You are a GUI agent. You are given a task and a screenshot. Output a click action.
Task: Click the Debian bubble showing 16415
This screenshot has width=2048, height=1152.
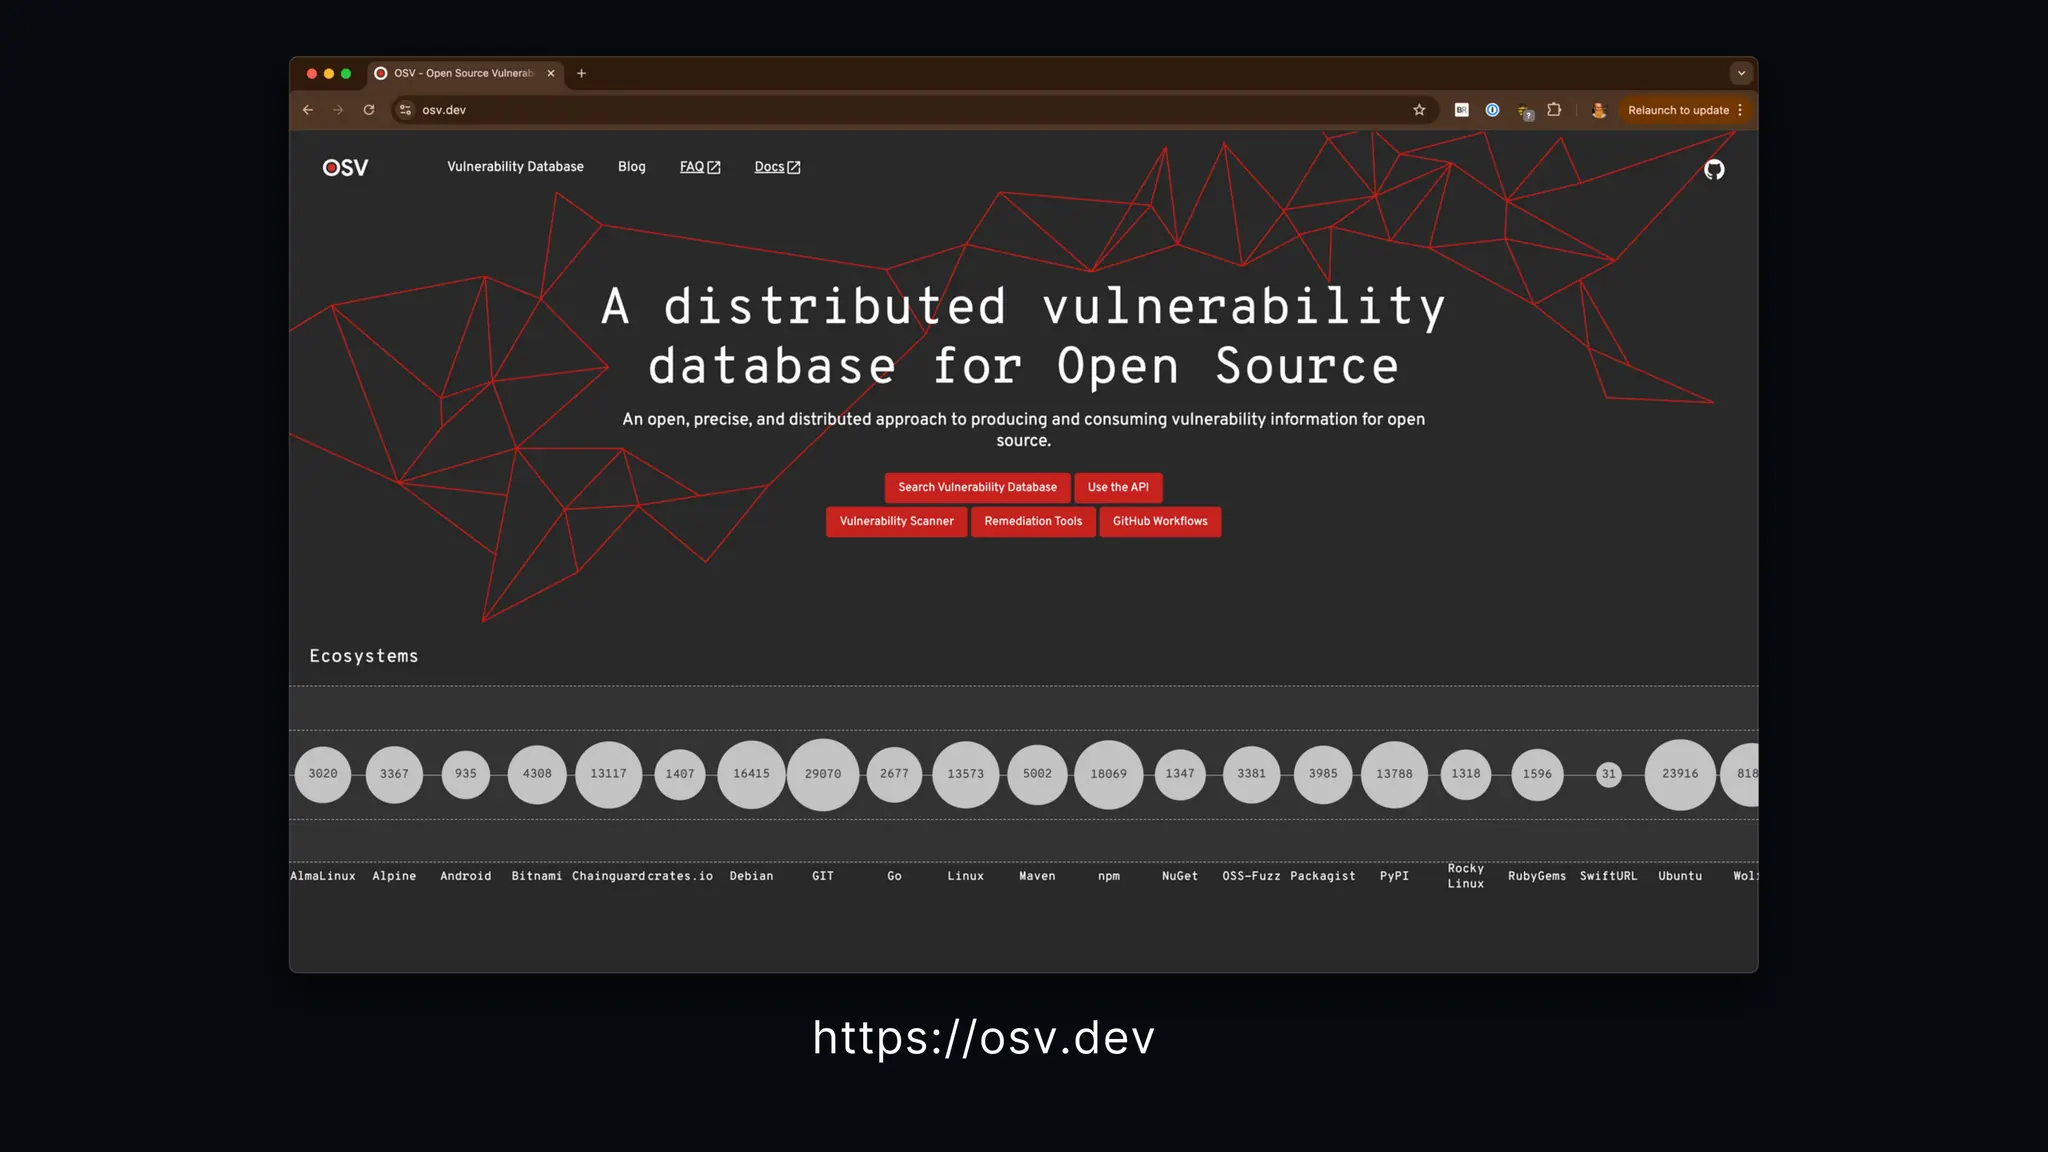pyautogui.click(x=751, y=774)
